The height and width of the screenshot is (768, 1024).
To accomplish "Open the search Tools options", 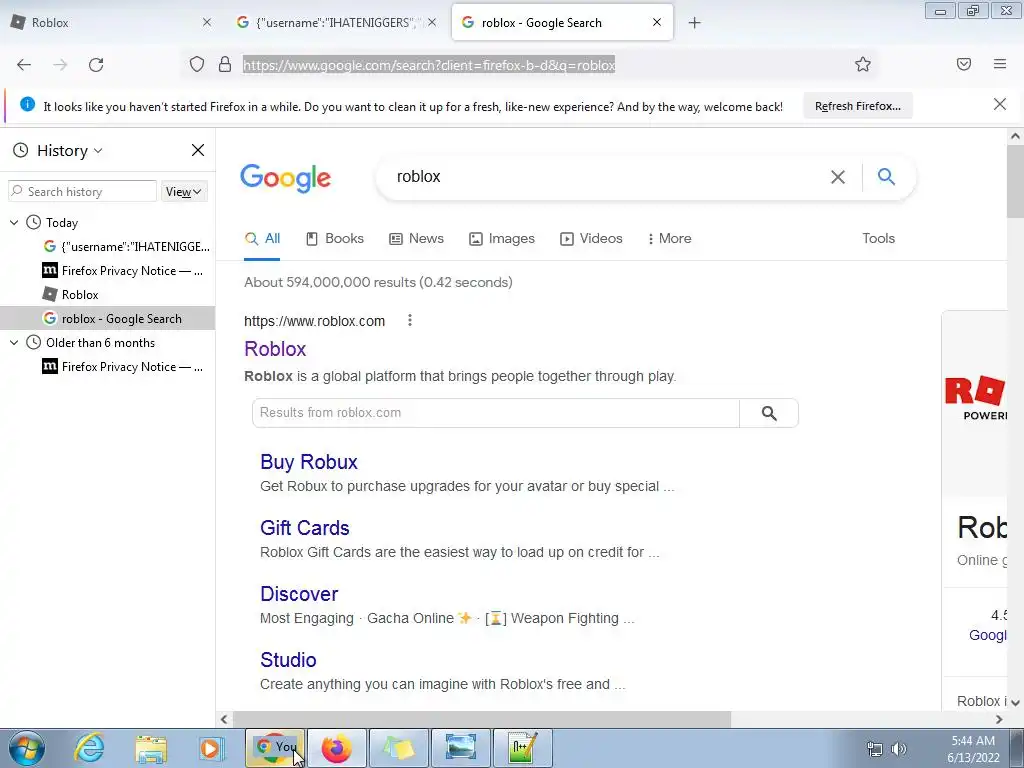I will [878, 238].
